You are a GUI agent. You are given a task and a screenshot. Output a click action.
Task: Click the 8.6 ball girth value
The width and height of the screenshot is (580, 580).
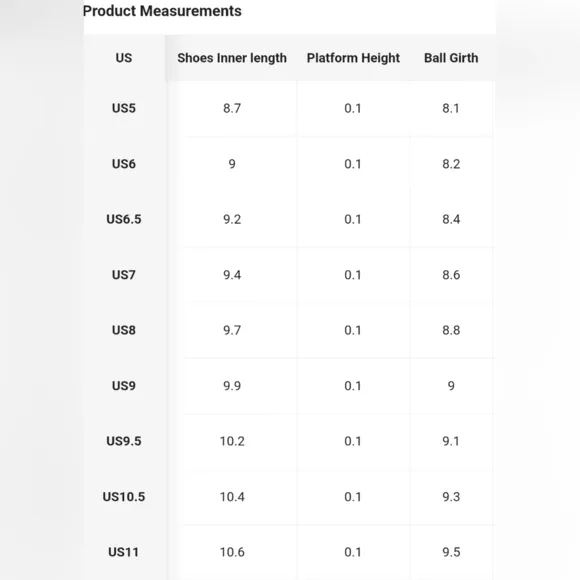(x=451, y=275)
